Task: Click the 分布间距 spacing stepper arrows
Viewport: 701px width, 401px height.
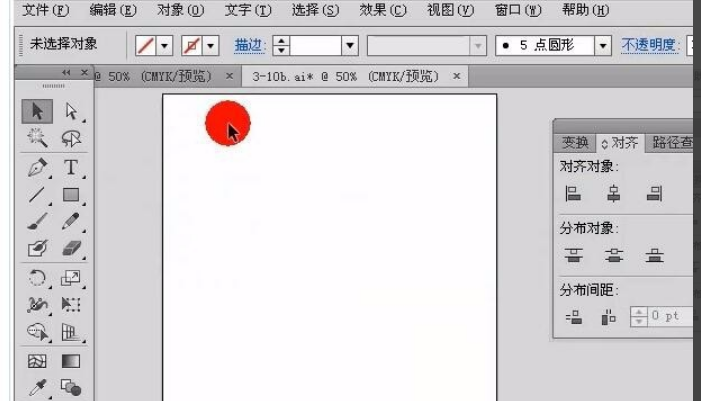Action: click(x=639, y=317)
